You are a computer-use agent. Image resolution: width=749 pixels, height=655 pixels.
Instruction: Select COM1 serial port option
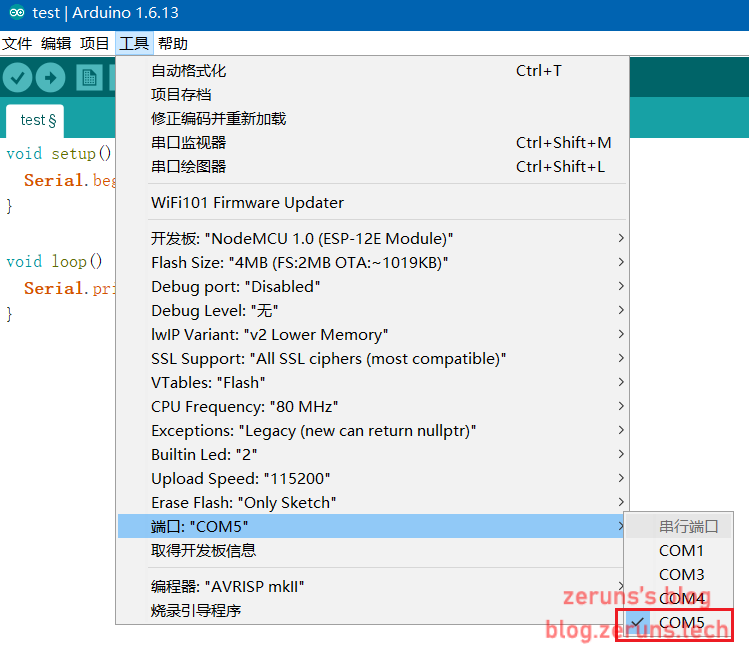[681, 550]
